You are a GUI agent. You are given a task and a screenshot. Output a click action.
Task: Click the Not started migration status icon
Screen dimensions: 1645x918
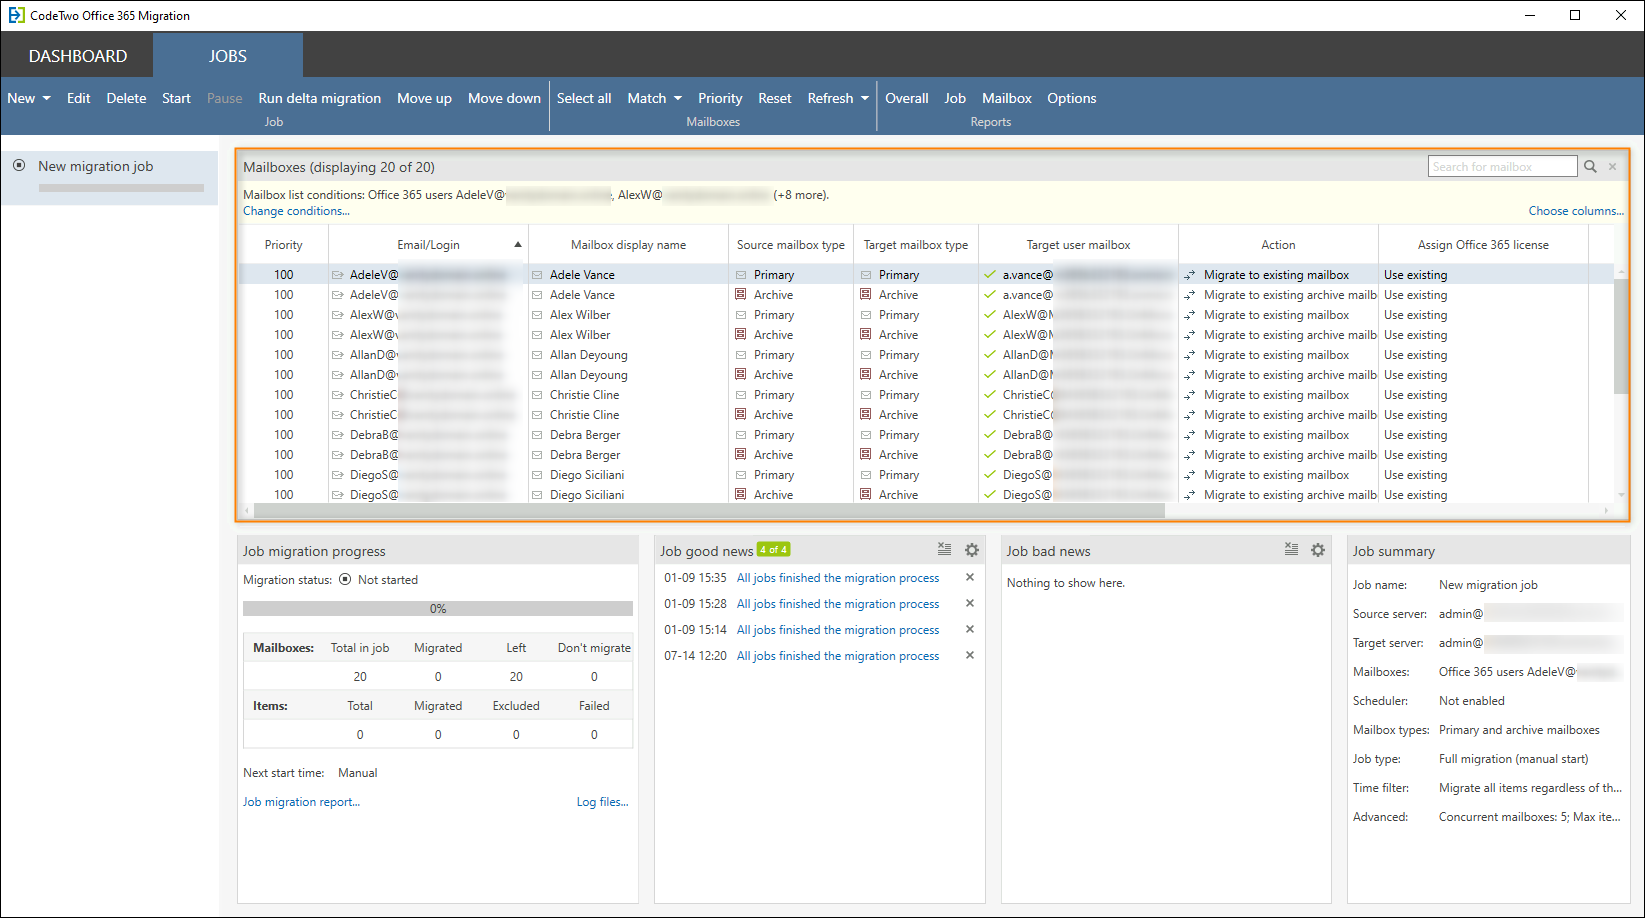(345, 579)
